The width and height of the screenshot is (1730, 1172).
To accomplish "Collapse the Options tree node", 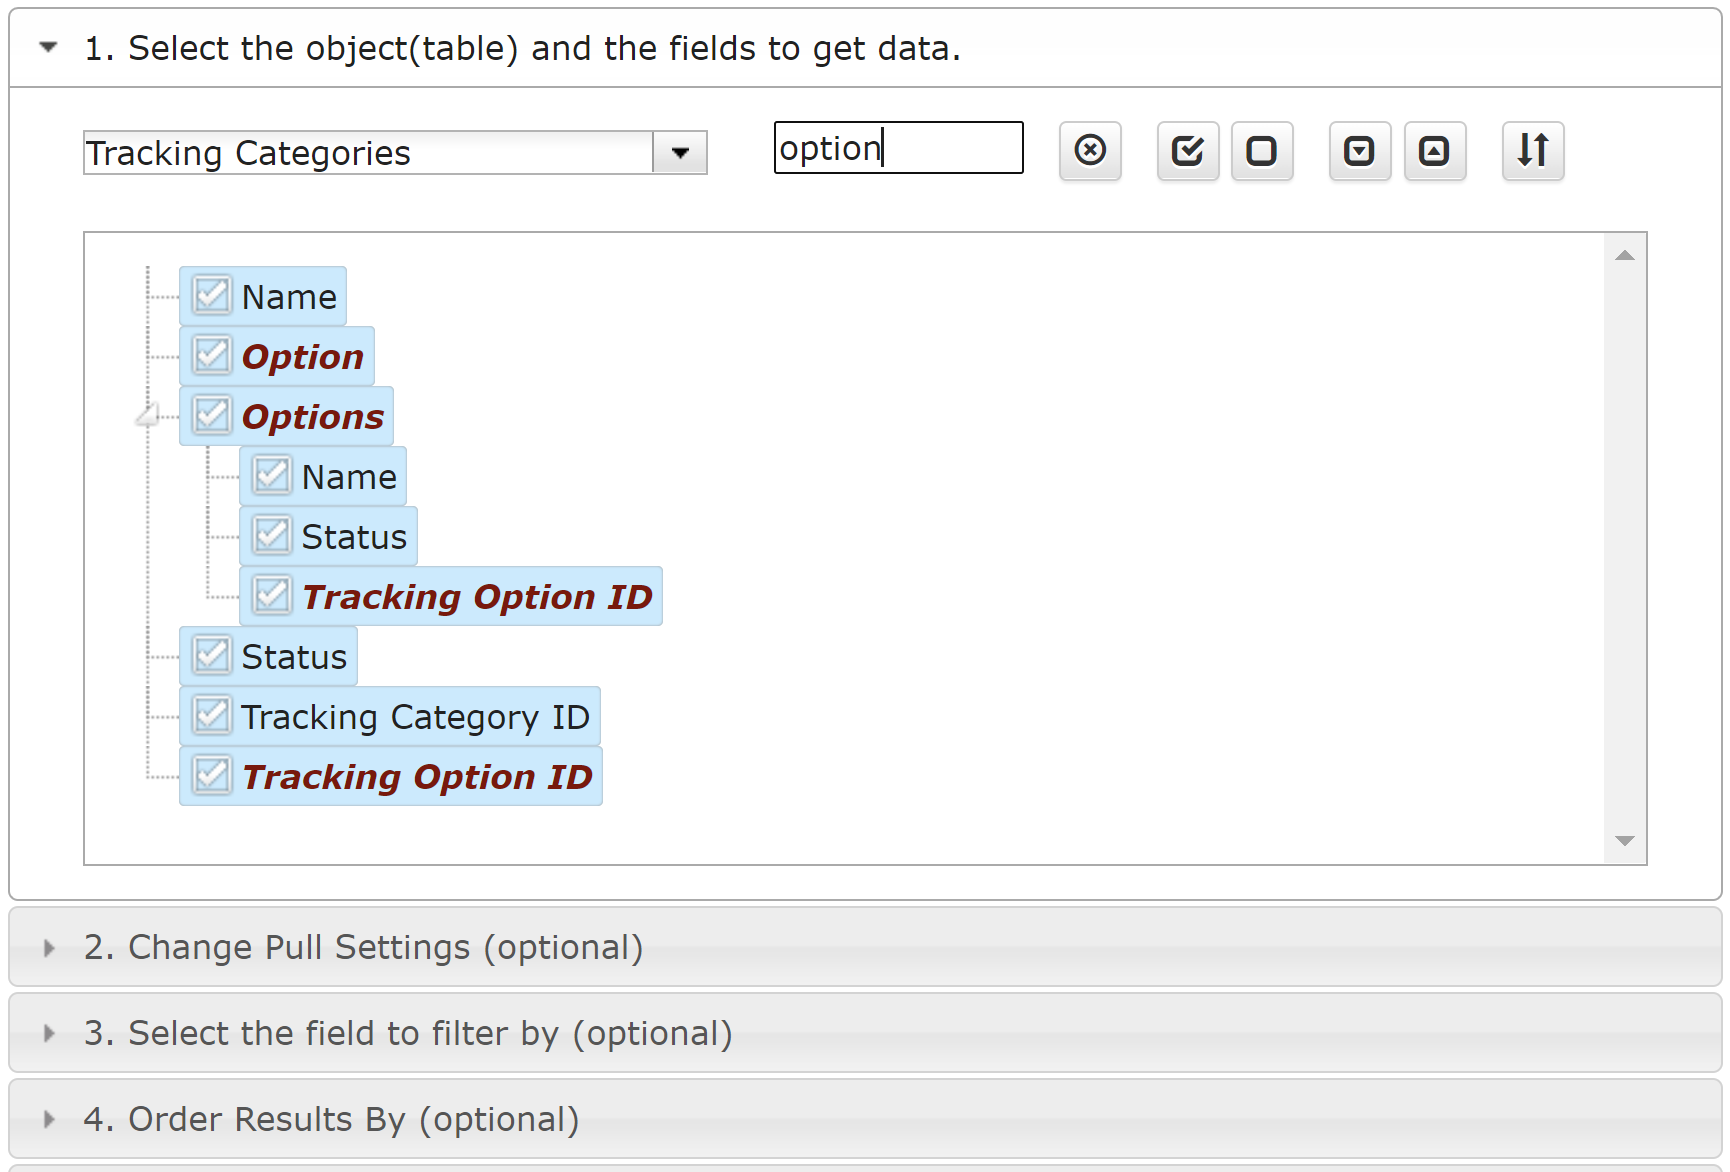I will (148, 415).
